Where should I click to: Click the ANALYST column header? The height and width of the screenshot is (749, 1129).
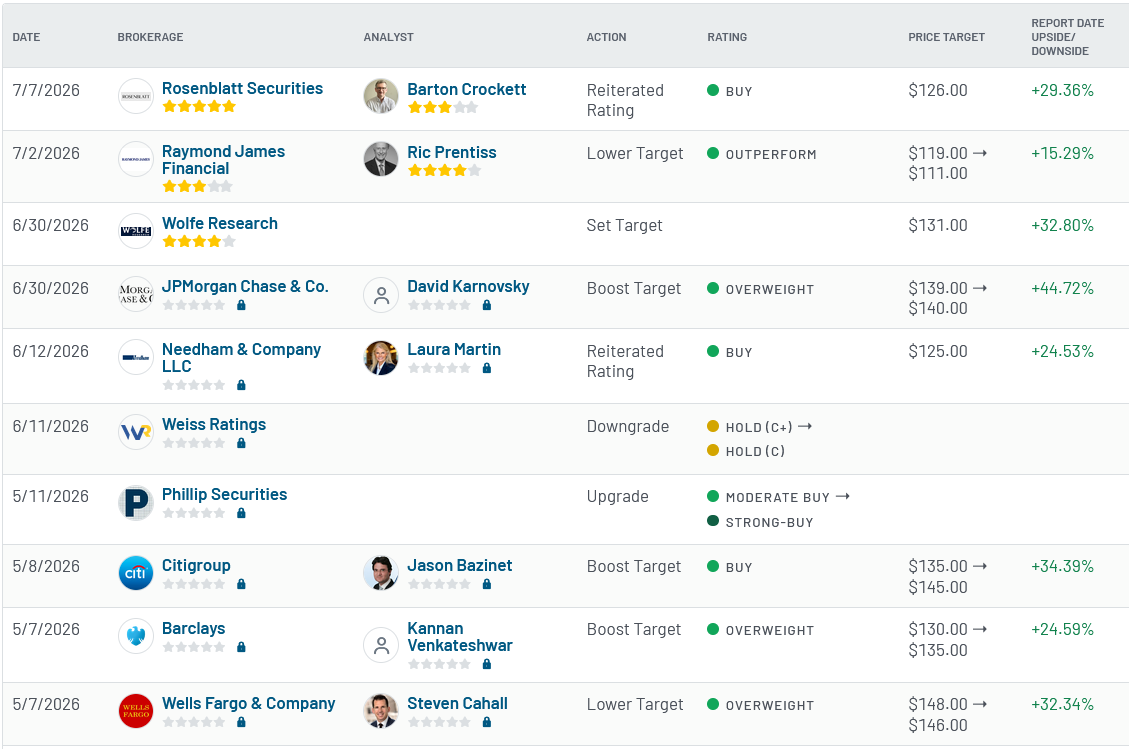pos(389,37)
